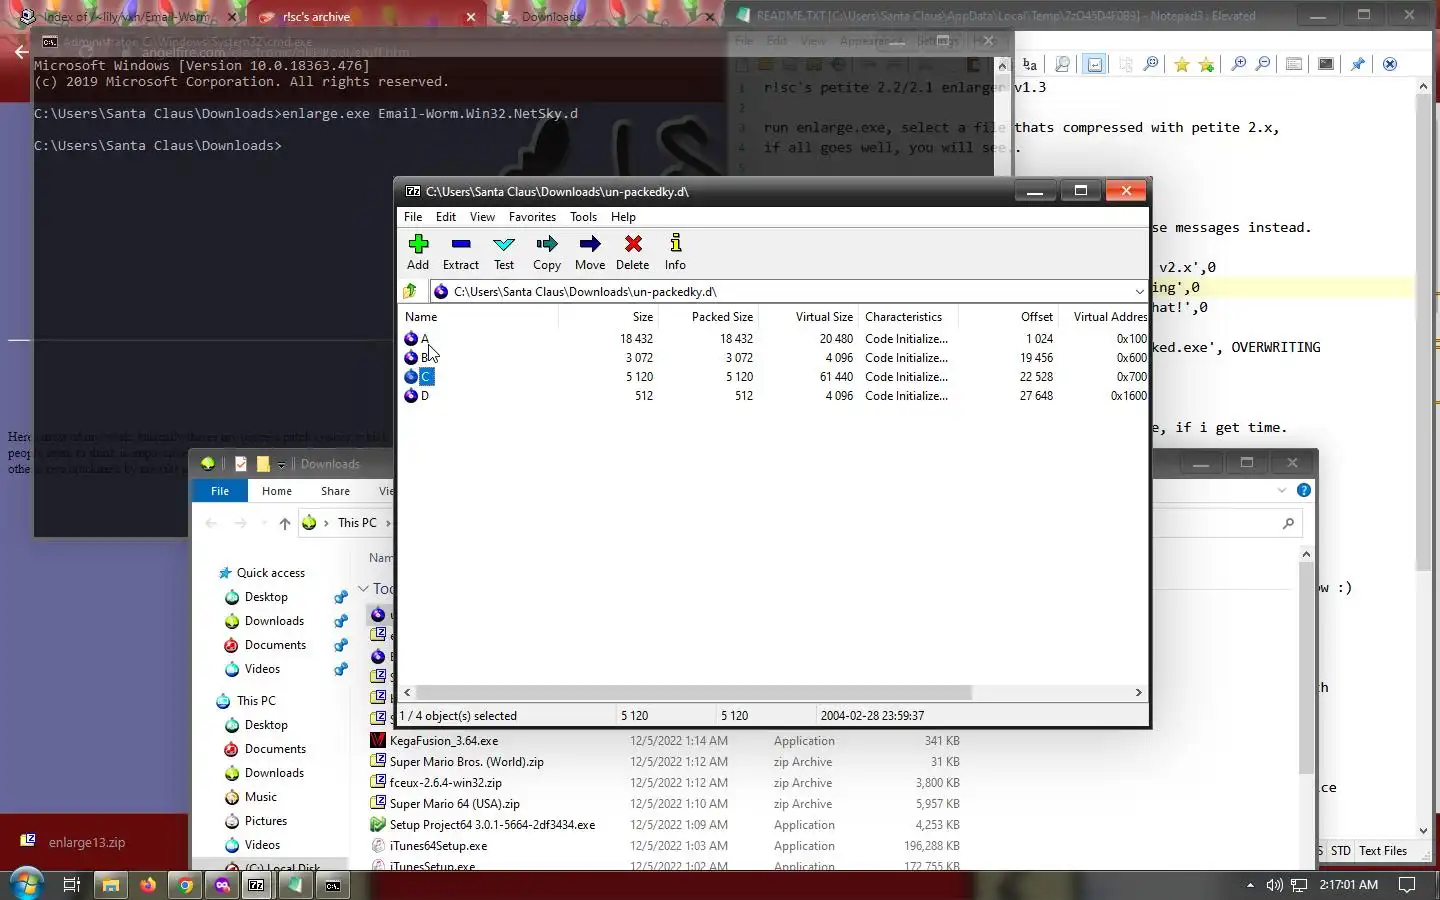Click the Extract icon in 7-Zip
Viewport: 1440px width, 900px height.
[461, 252]
